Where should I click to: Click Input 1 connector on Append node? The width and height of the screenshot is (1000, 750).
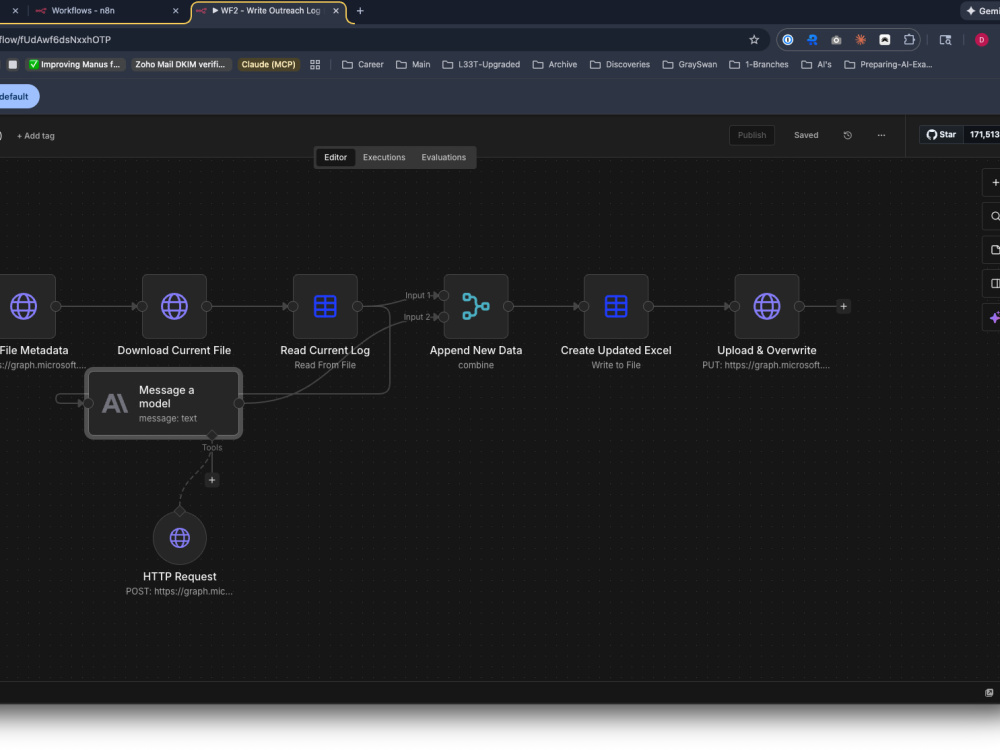(x=444, y=295)
